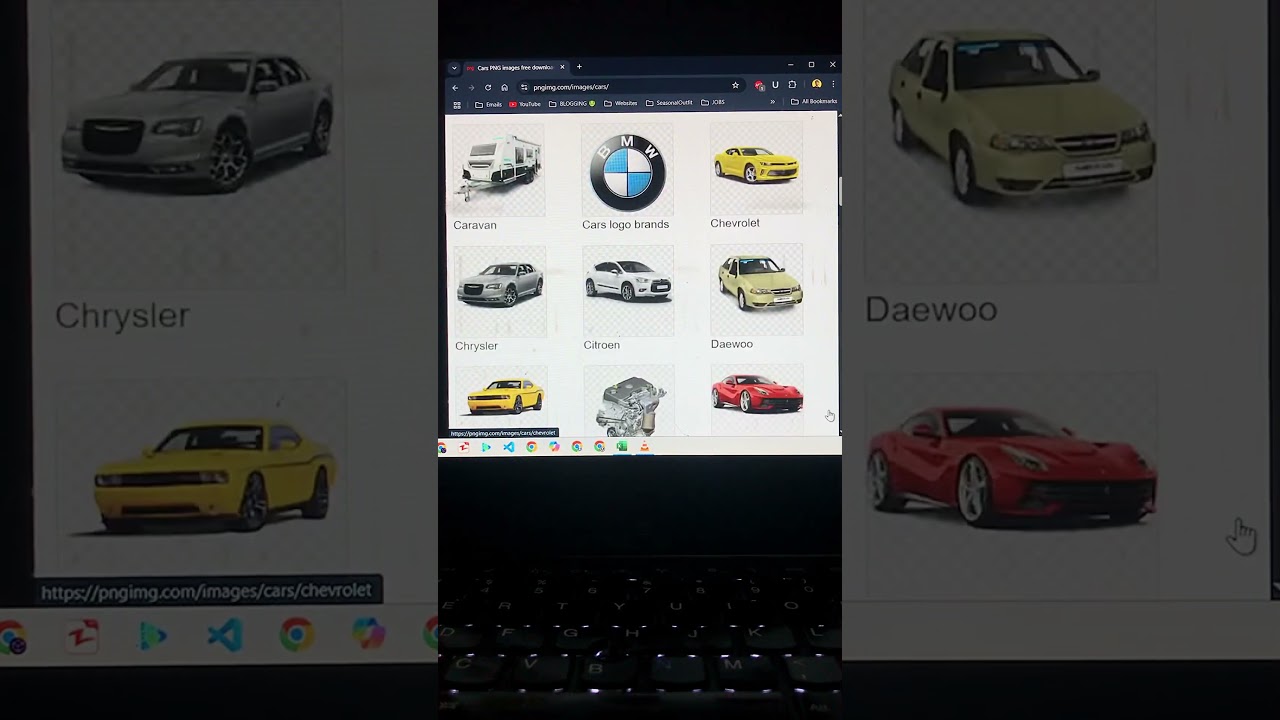Open the red extension icon with badge

point(759,86)
